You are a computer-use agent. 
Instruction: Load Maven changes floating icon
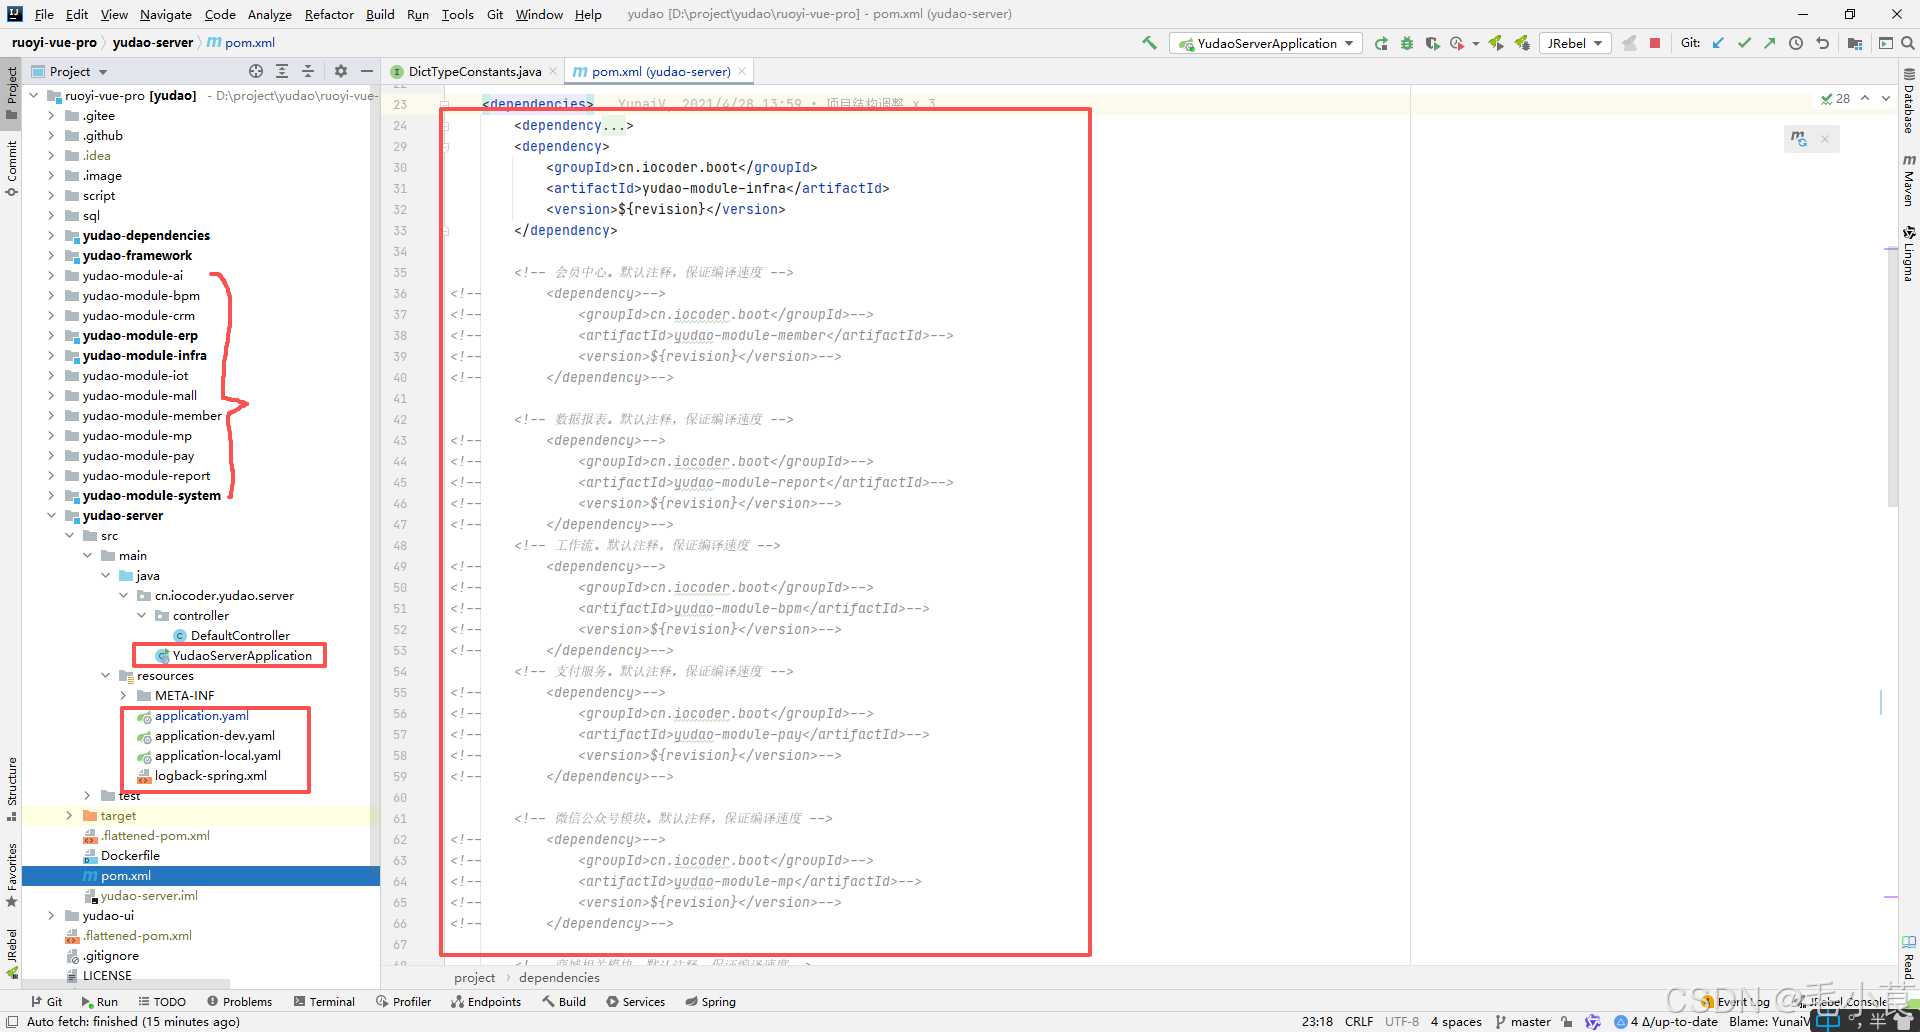click(1799, 139)
